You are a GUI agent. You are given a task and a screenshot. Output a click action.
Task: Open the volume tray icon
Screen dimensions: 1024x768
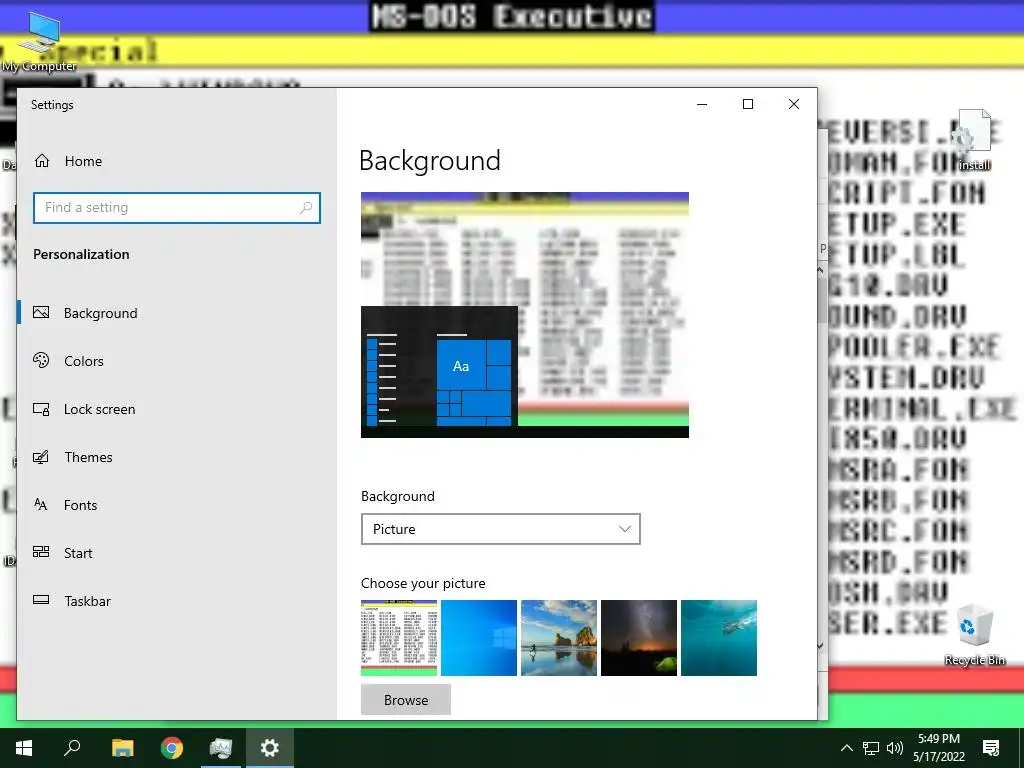pos(895,748)
